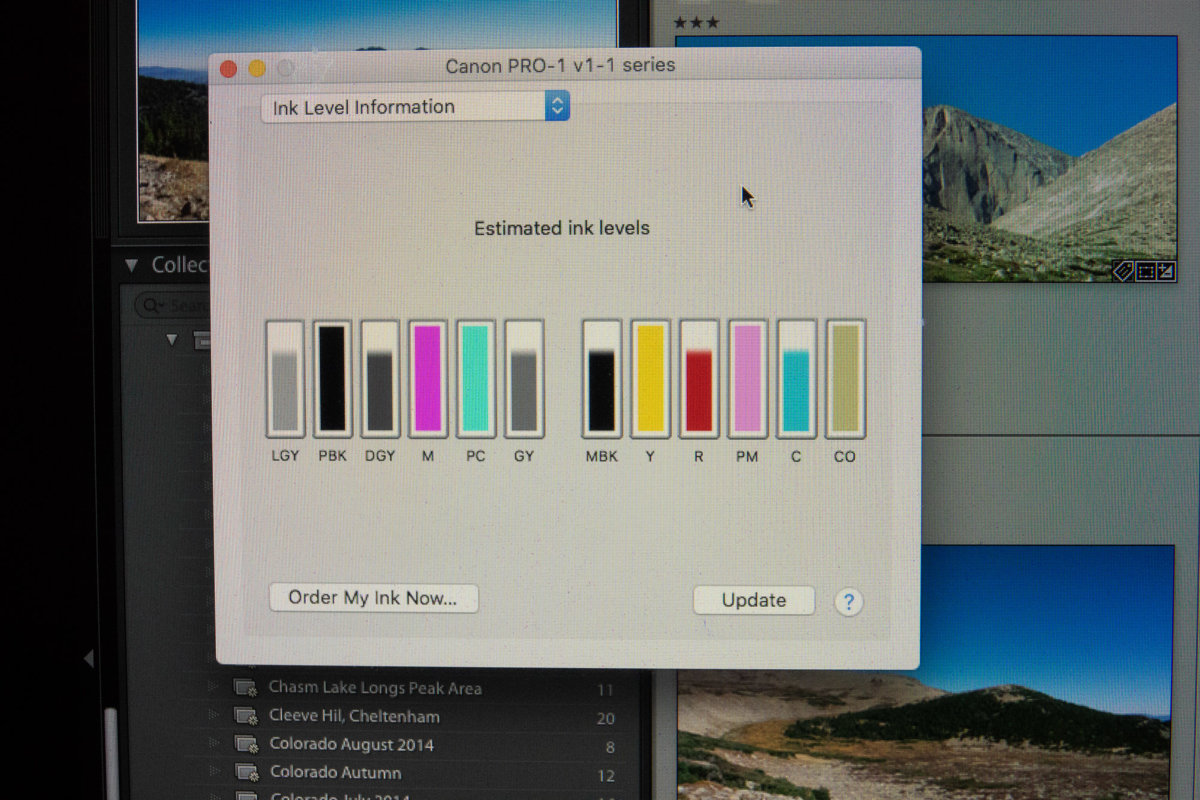Open the Ink Level Information dropdown
The image size is (1200, 800).
point(415,107)
